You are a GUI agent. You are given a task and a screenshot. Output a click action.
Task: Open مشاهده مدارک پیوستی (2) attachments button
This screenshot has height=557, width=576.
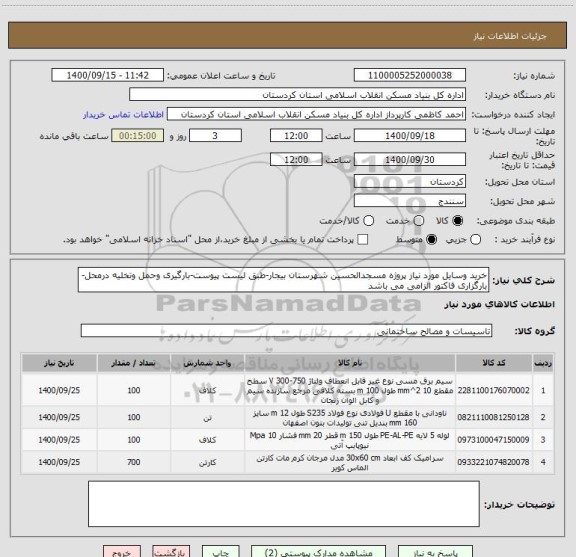click(x=318, y=552)
